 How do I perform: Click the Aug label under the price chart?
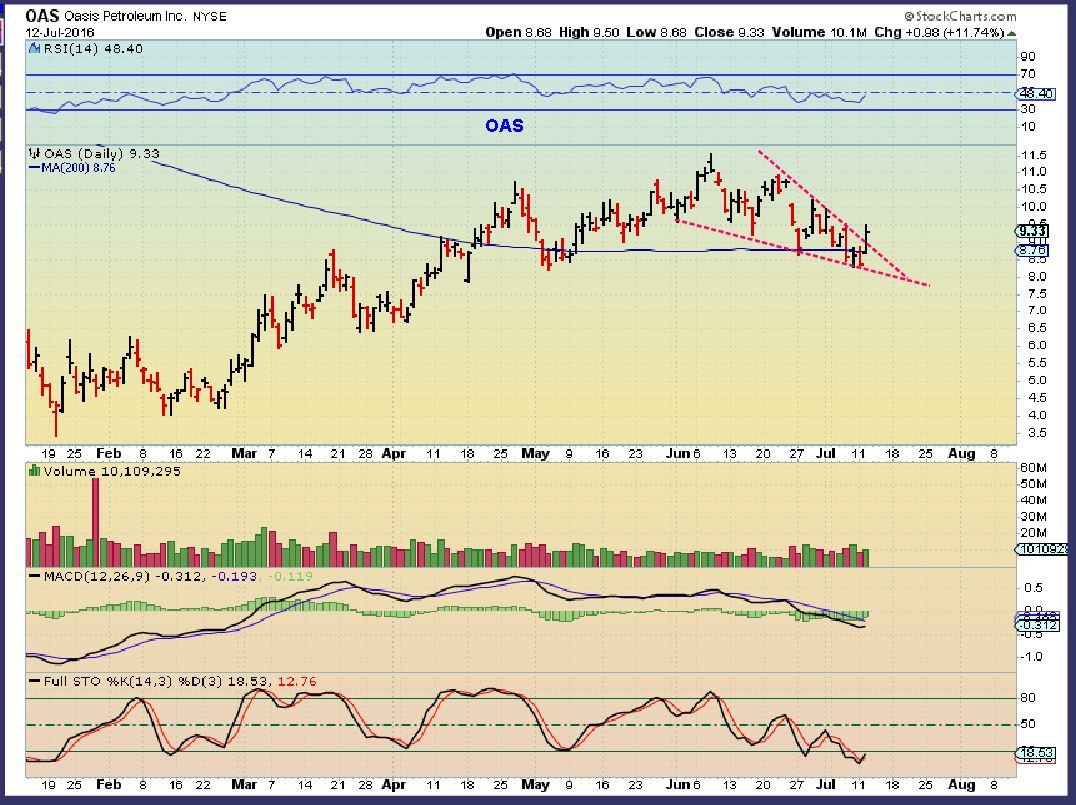point(961,454)
